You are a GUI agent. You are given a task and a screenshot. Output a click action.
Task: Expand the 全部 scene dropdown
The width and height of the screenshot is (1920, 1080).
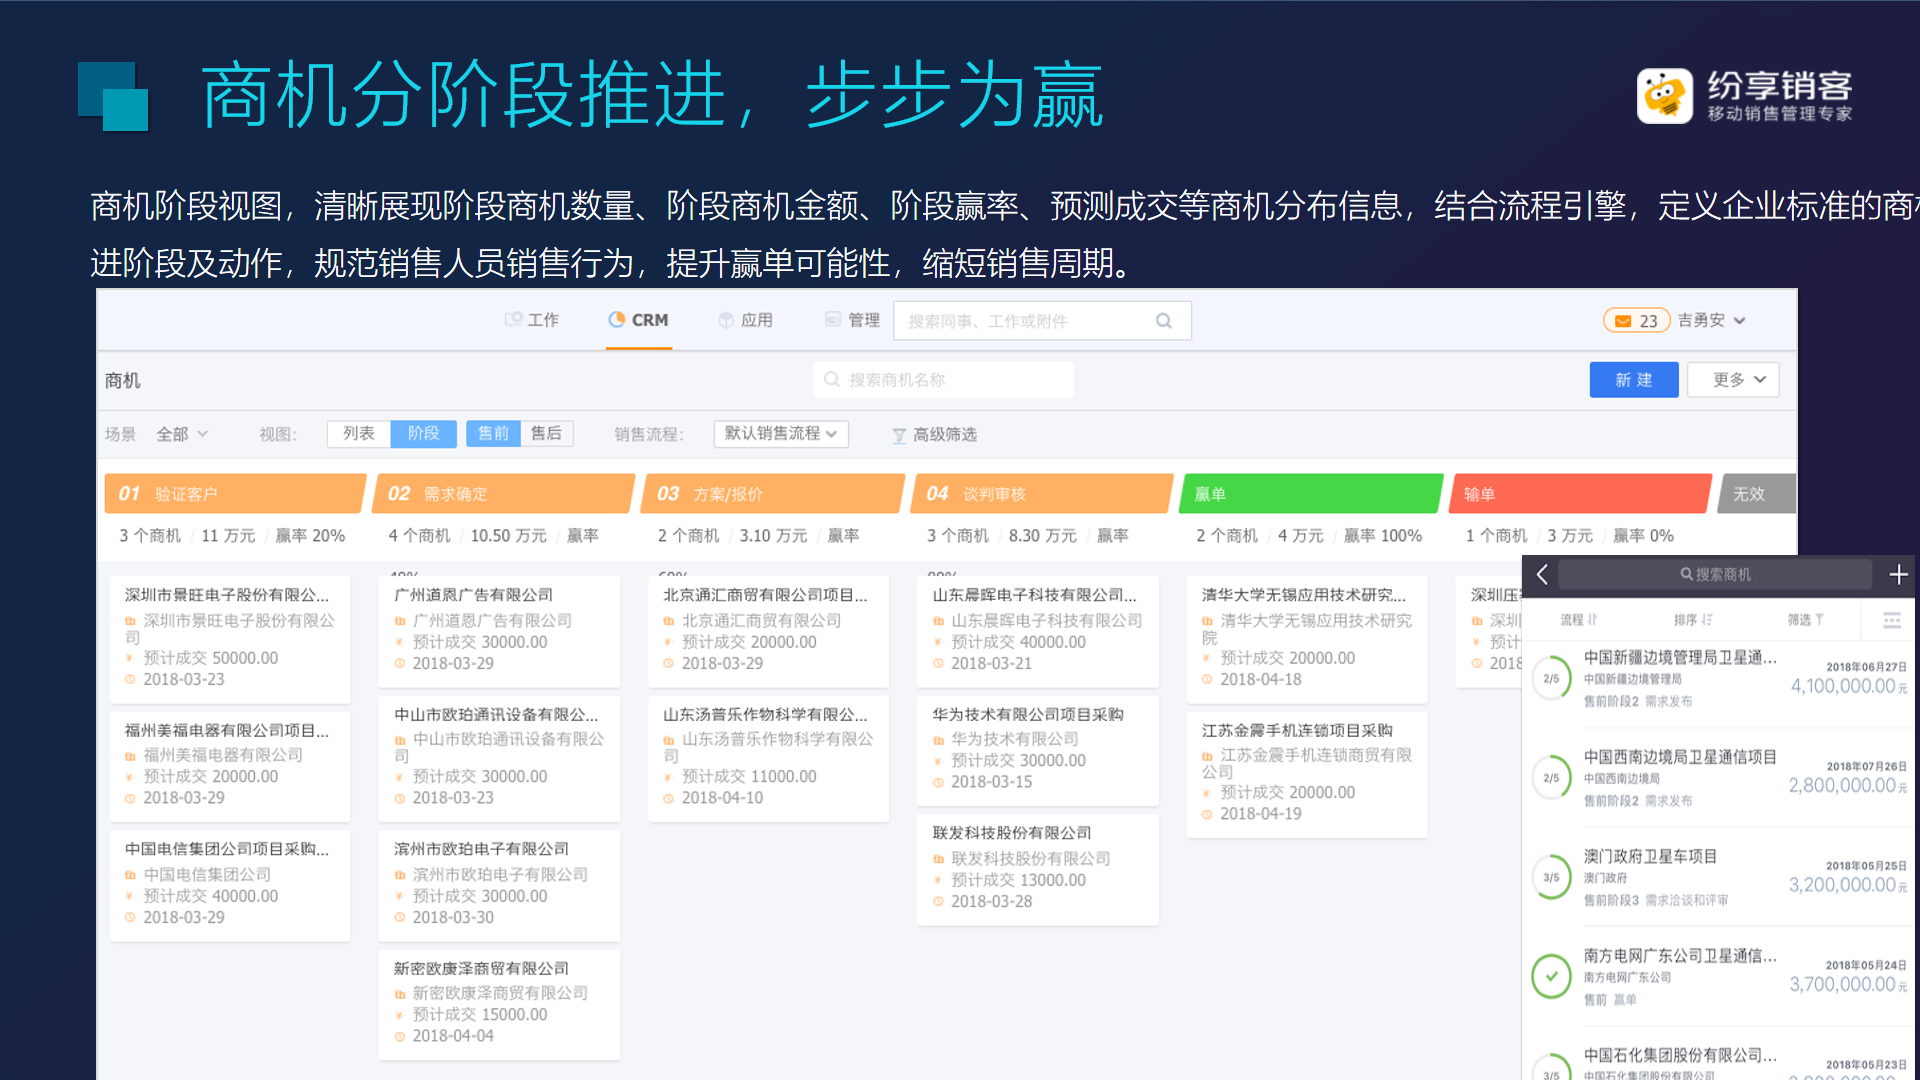pyautogui.click(x=182, y=434)
